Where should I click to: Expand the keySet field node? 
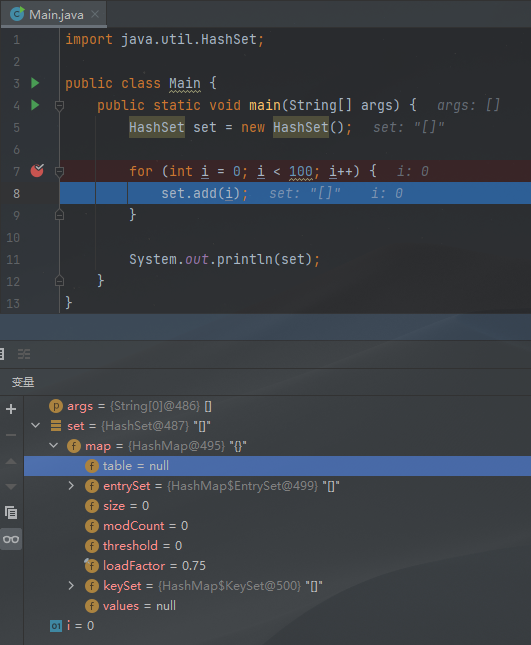[71, 586]
